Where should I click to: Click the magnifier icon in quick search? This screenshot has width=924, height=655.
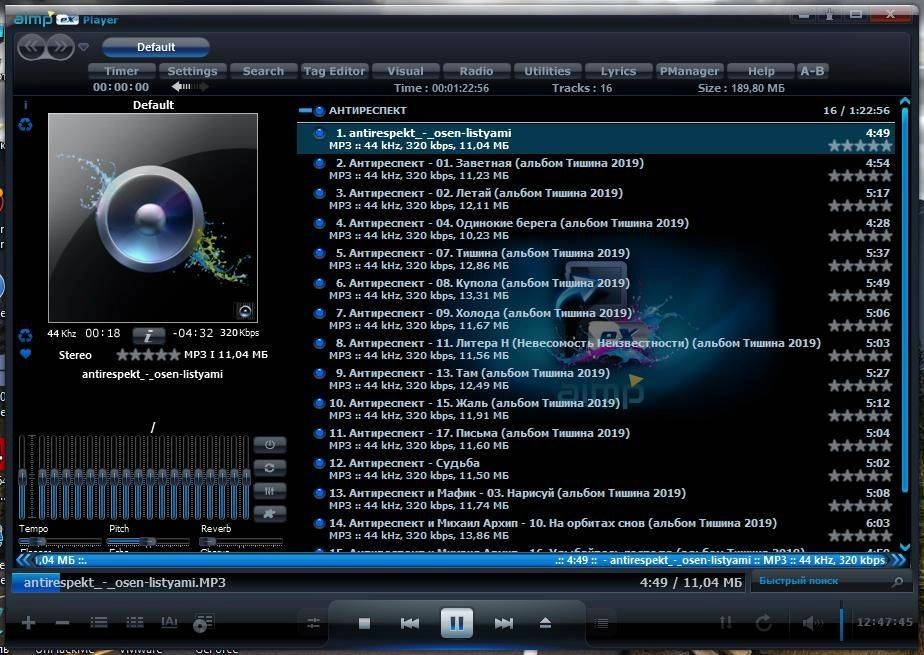pyautogui.click(x=897, y=581)
